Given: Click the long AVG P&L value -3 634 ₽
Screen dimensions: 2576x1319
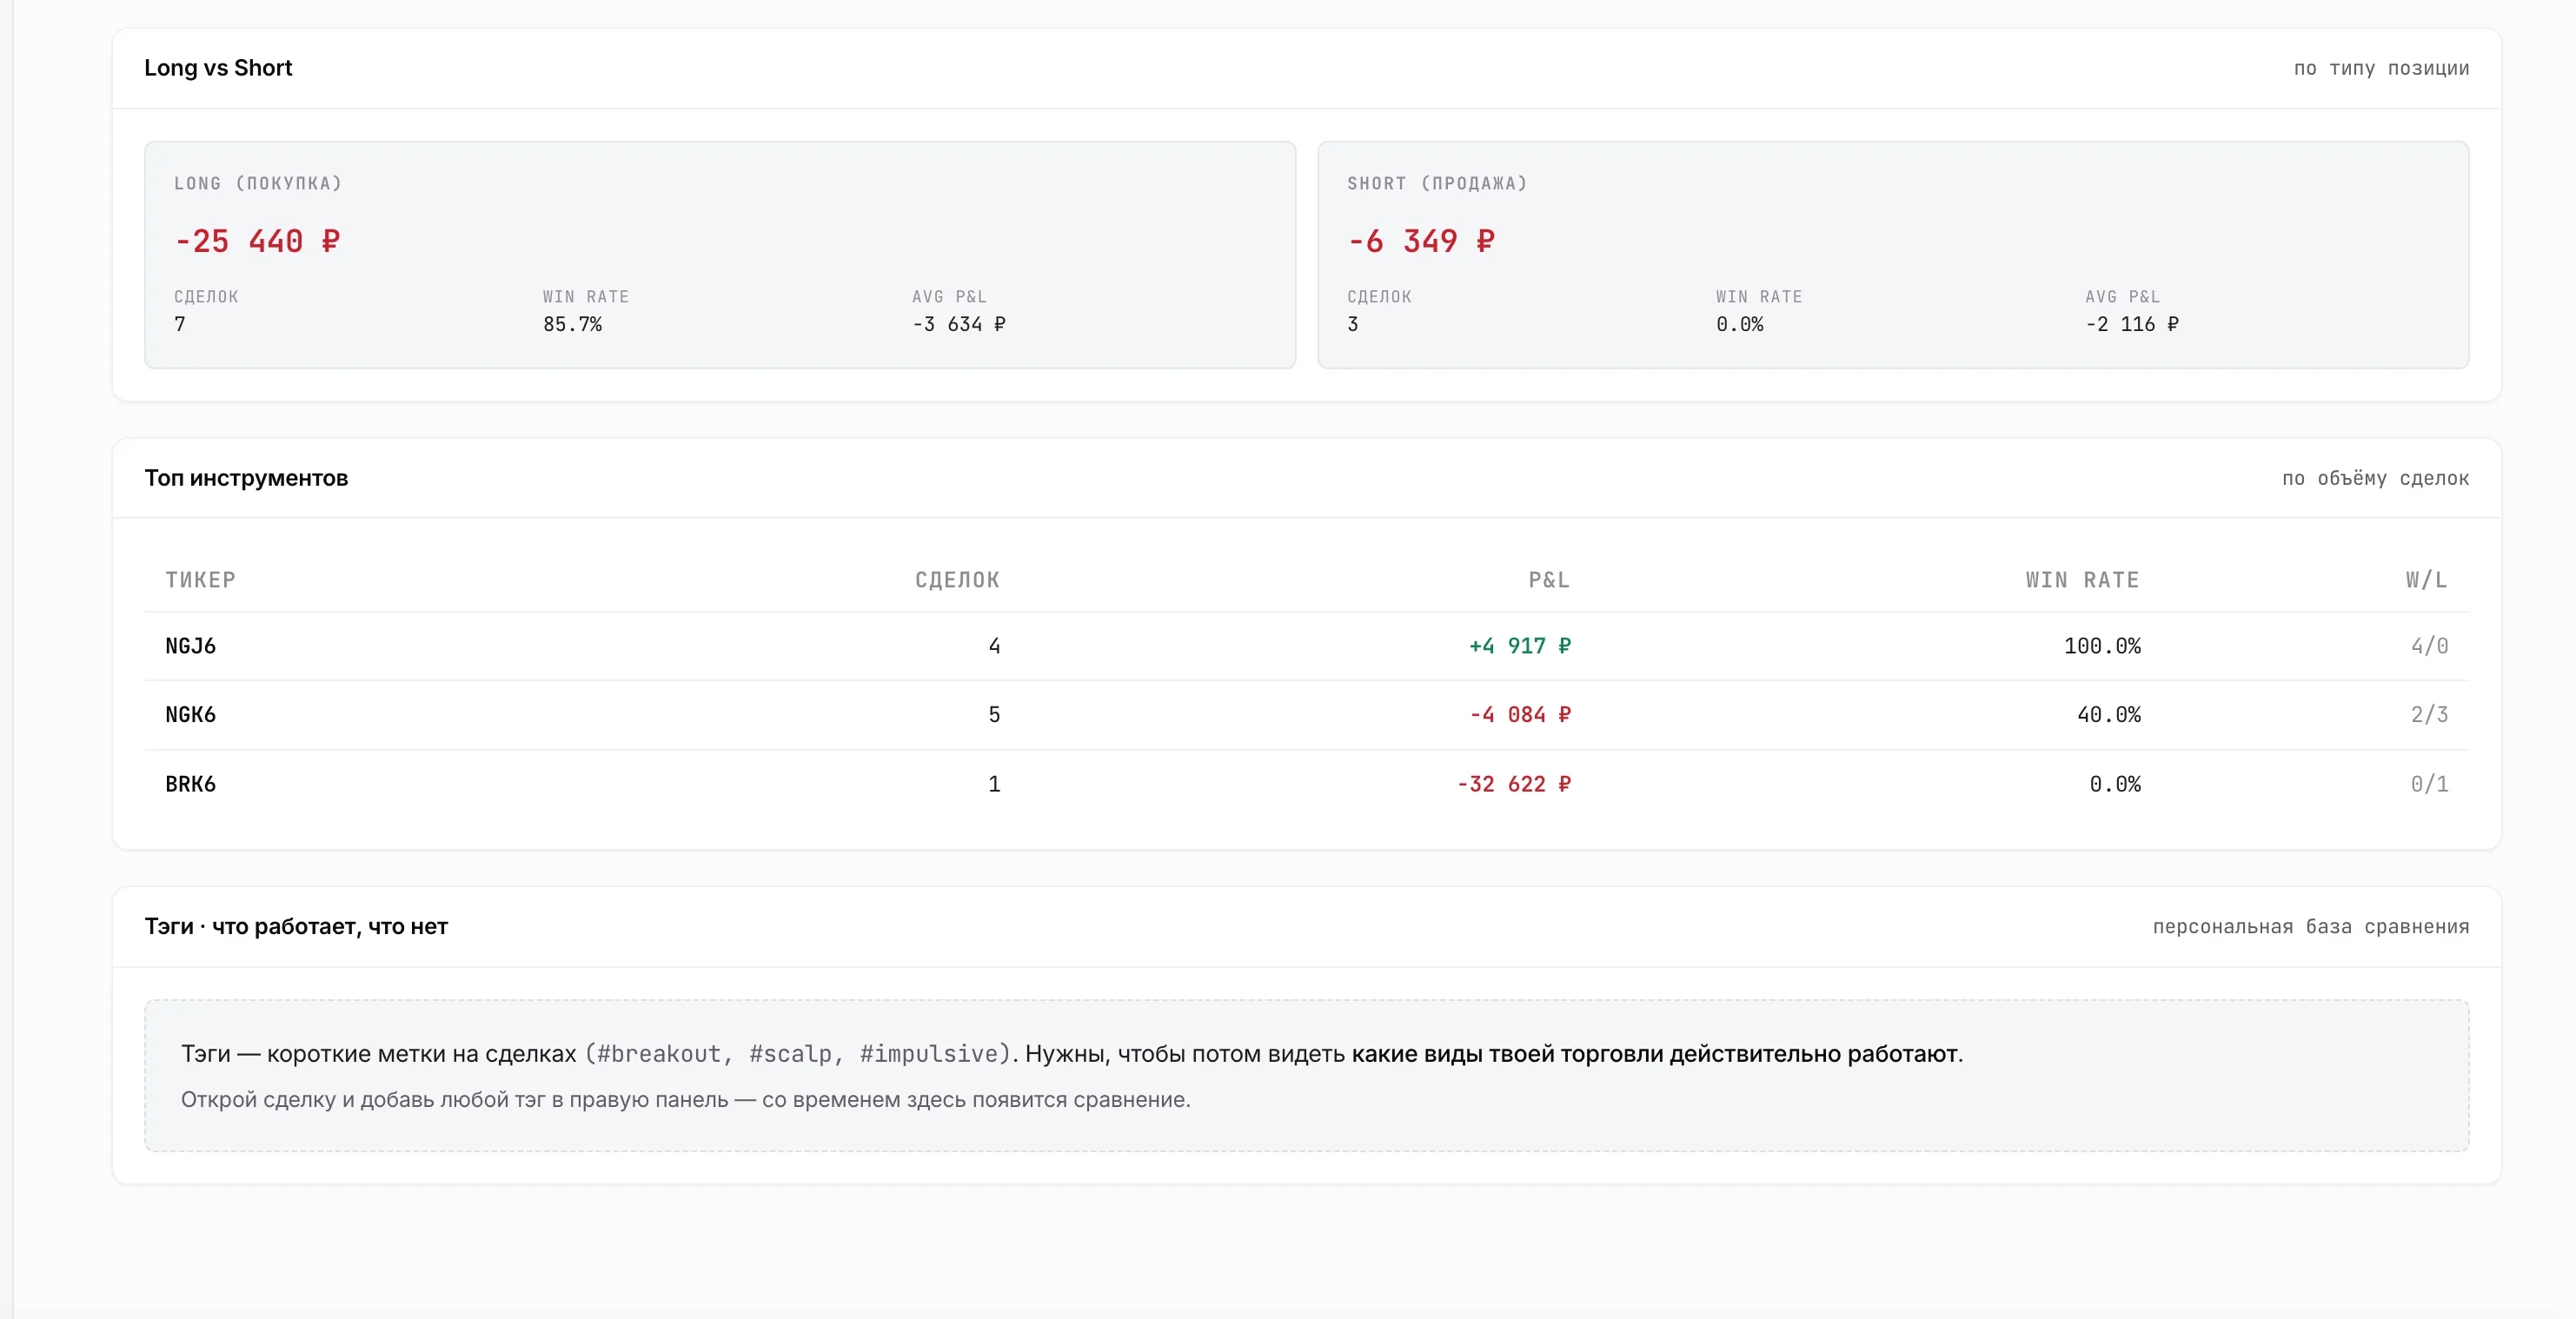Looking at the screenshot, I should pyautogui.click(x=959, y=324).
